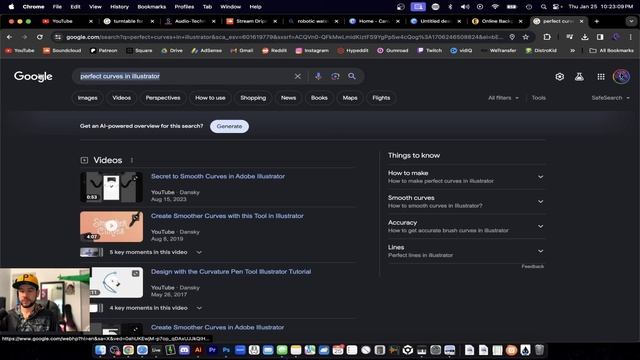
Task: Filter results by Shopping
Action: [253, 98]
